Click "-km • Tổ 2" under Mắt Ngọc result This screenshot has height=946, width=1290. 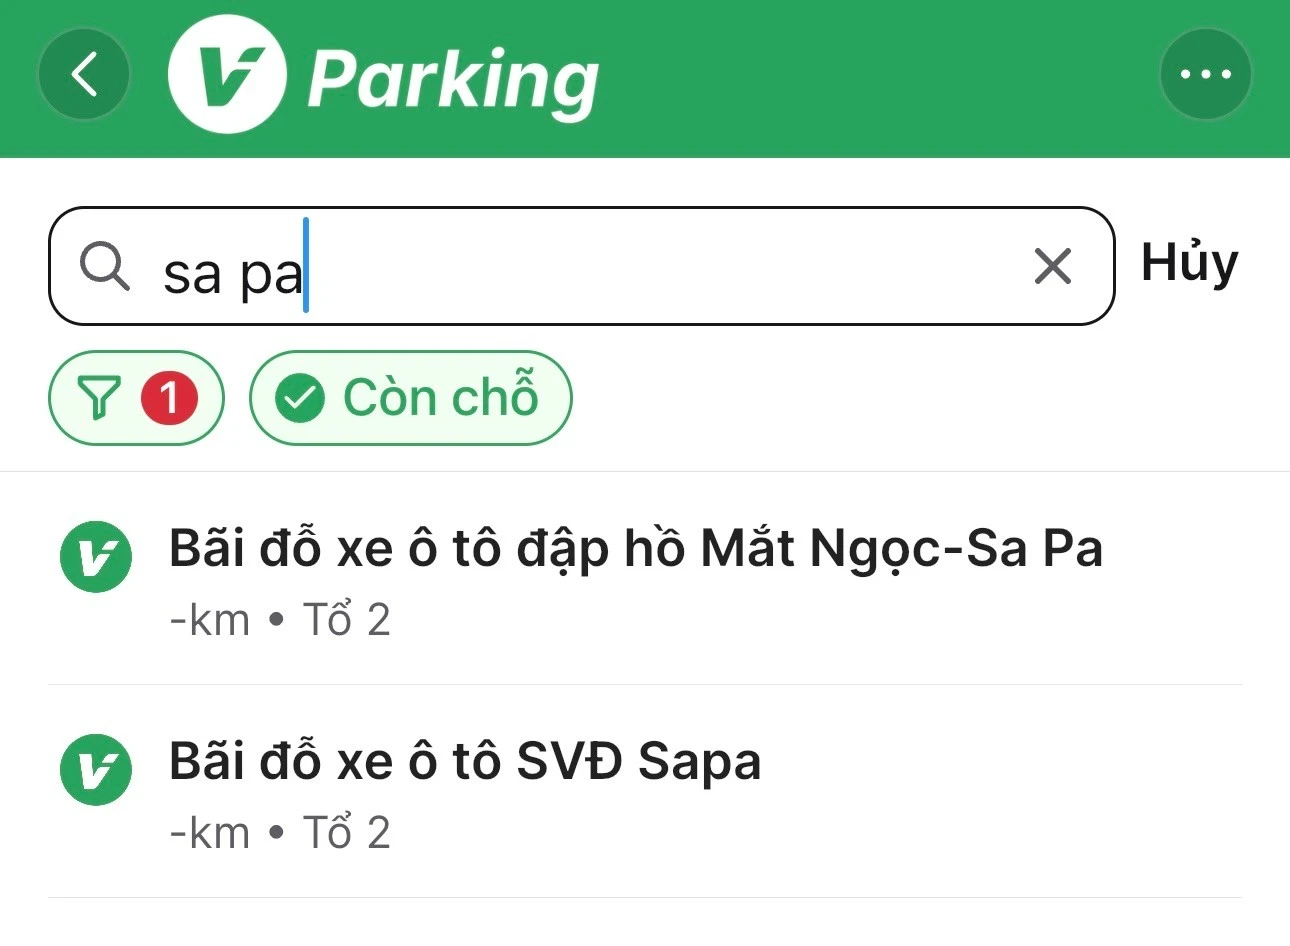click(x=280, y=620)
